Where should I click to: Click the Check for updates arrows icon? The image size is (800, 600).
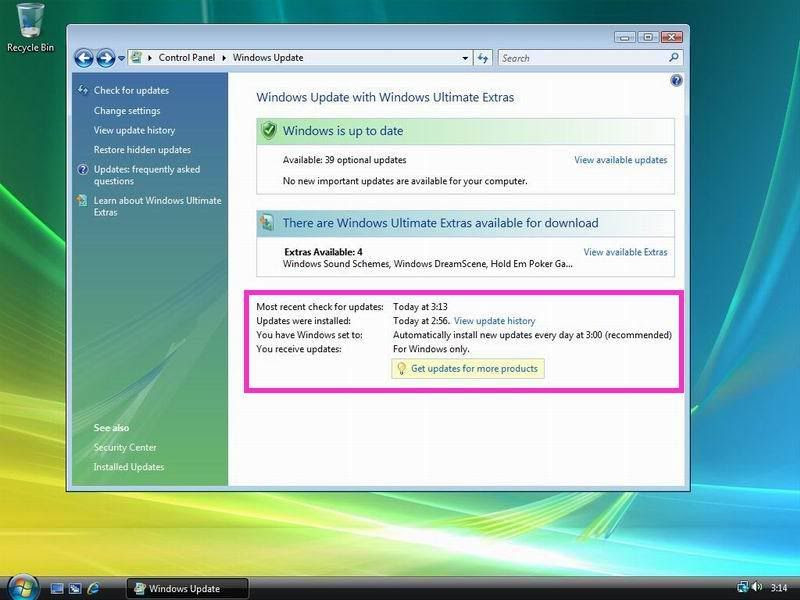click(83, 90)
